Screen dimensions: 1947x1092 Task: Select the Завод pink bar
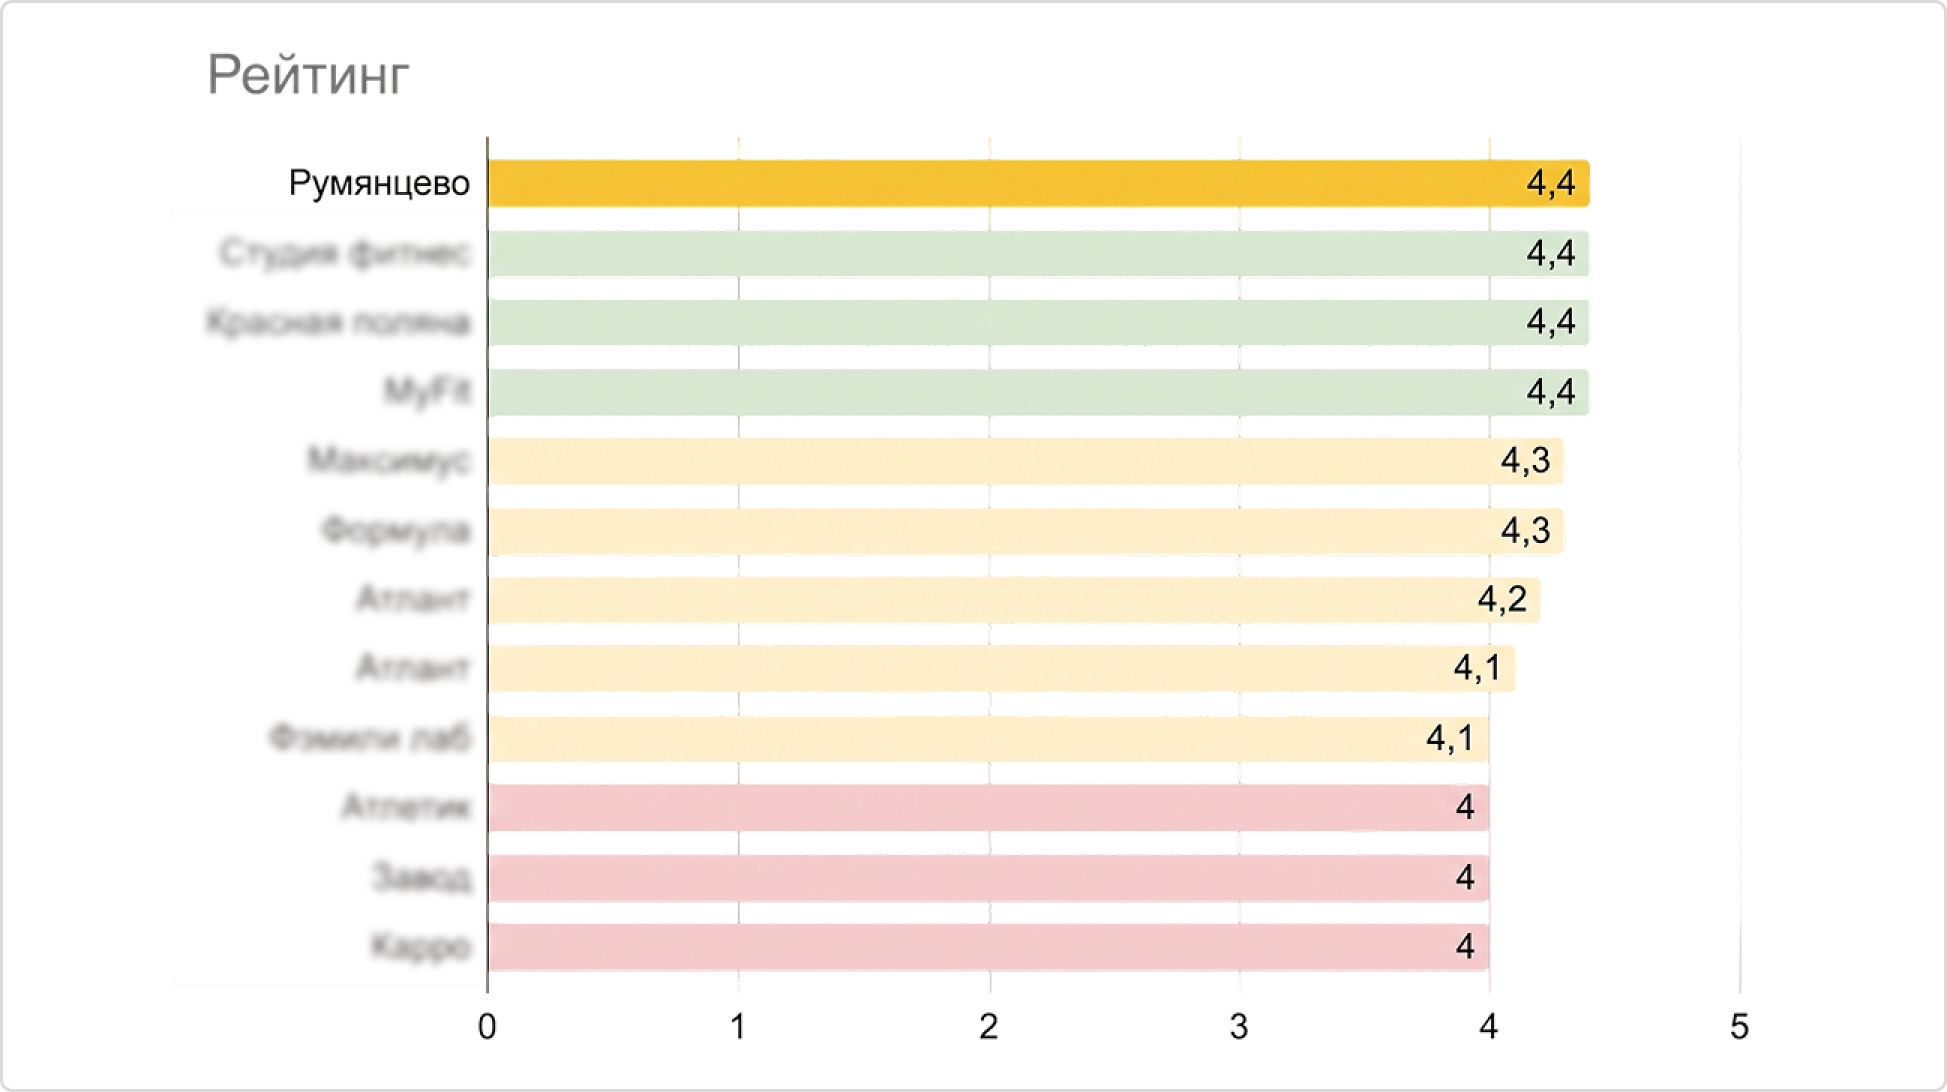[x=989, y=878]
